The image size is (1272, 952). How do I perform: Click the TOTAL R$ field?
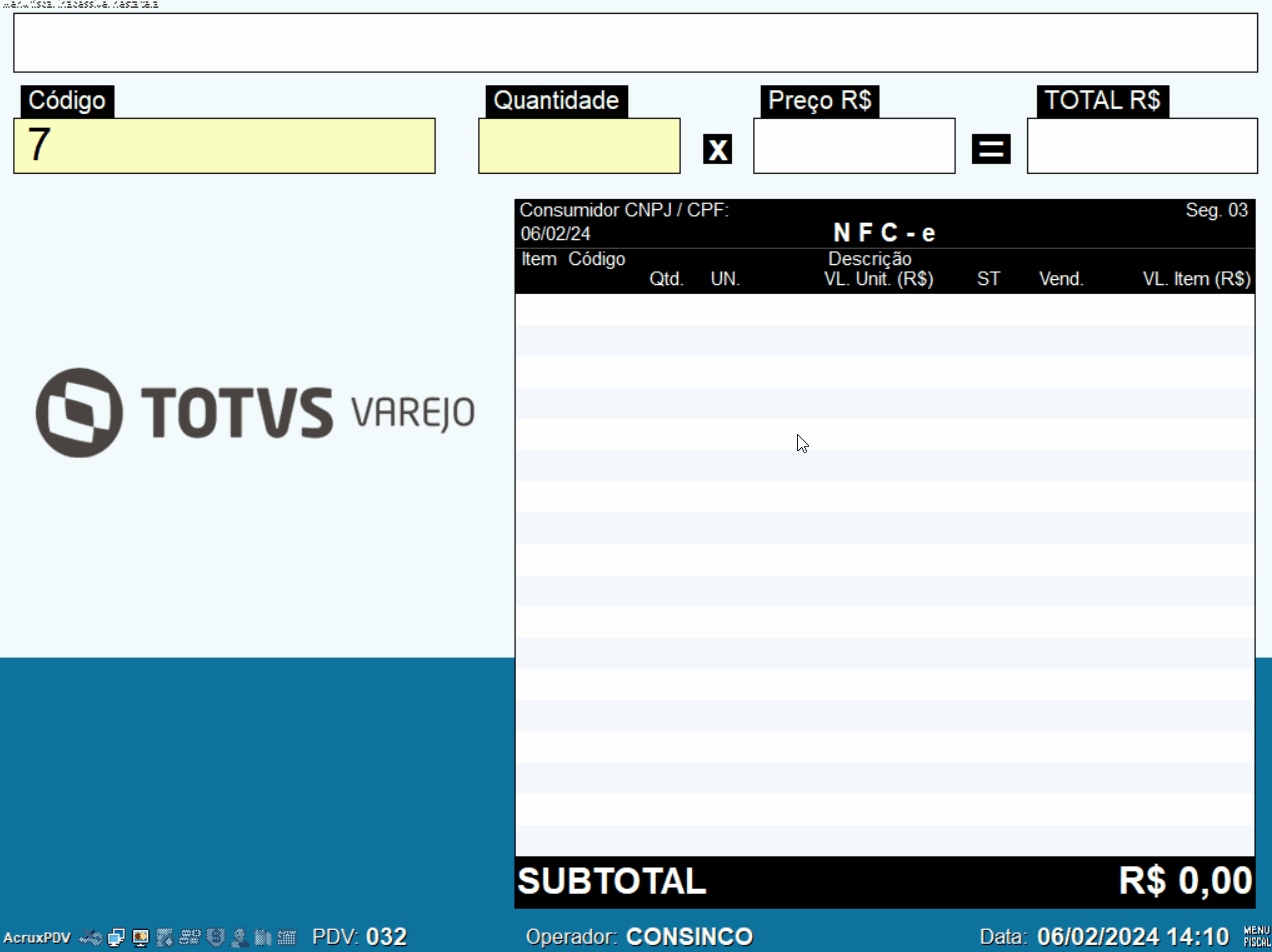(x=1142, y=146)
